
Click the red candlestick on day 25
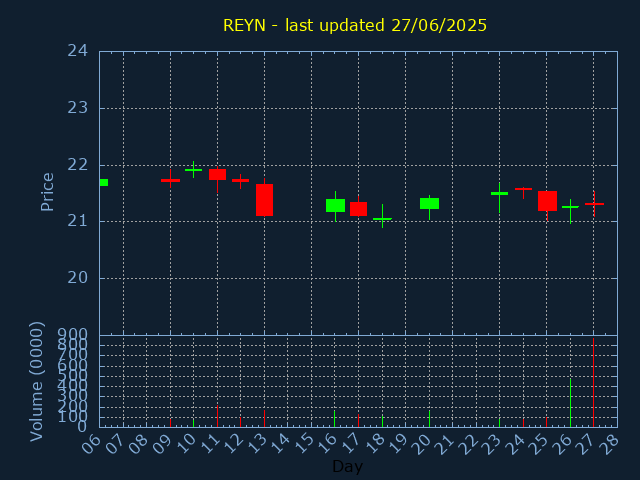(547, 201)
